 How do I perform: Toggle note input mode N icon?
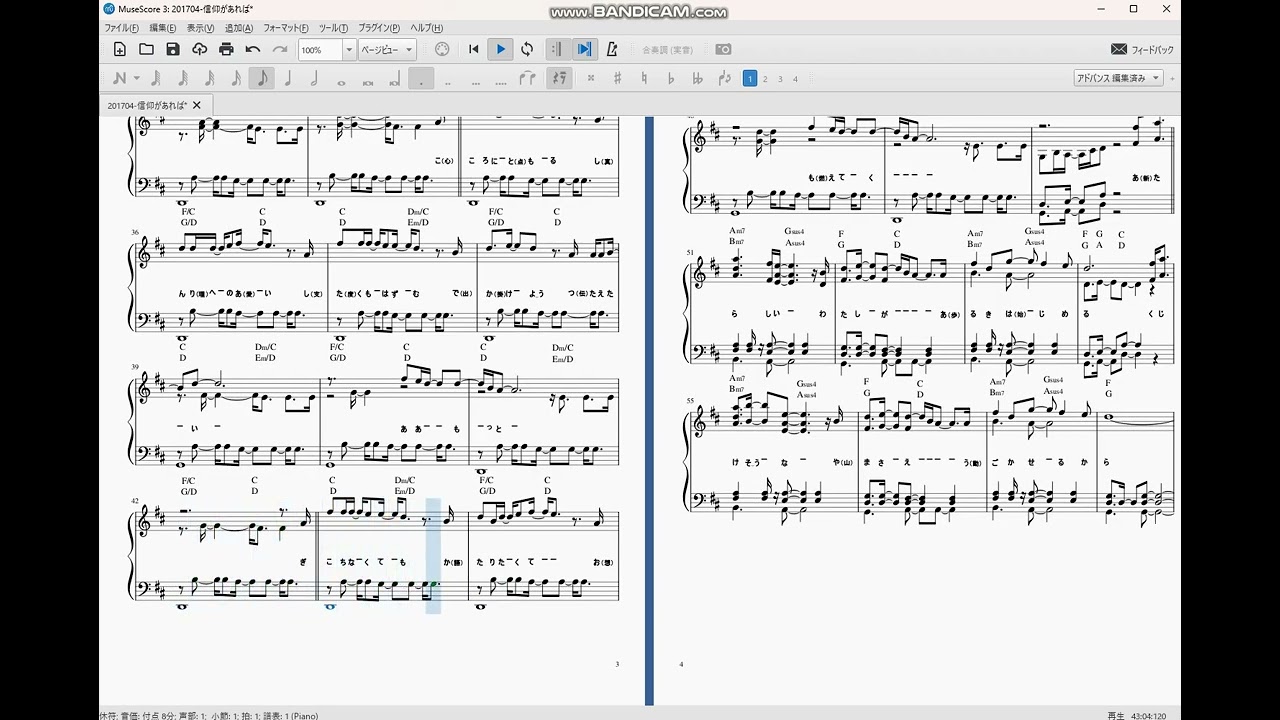pyautogui.click(x=120, y=78)
